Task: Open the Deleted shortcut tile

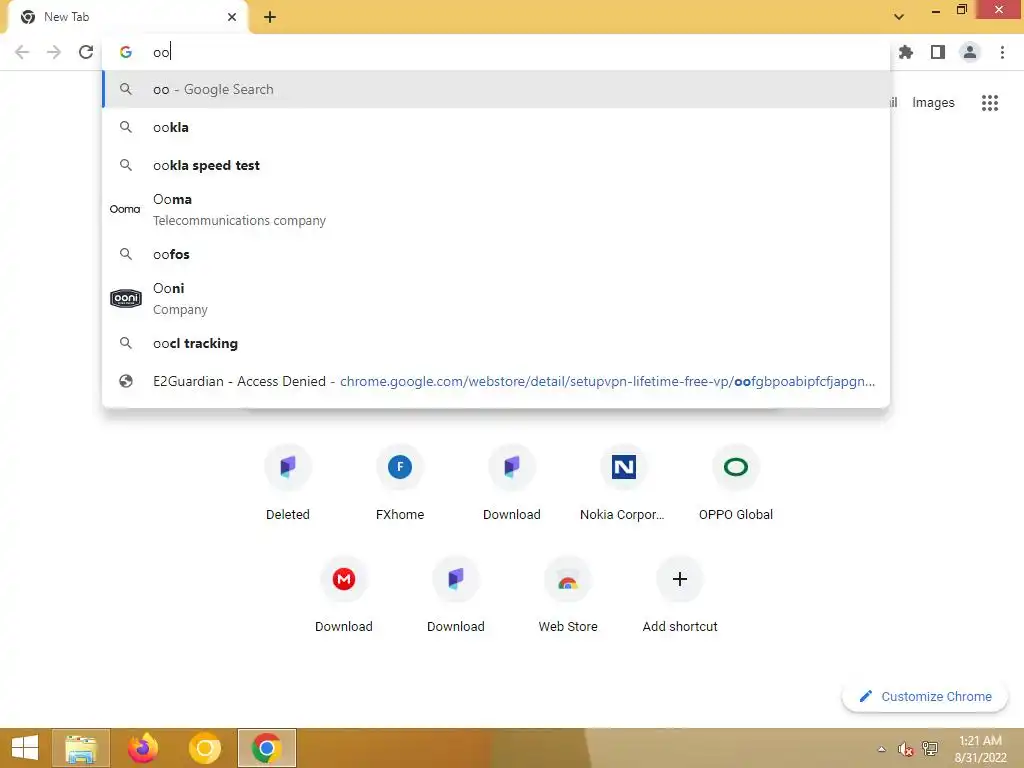Action: coord(287,483)
